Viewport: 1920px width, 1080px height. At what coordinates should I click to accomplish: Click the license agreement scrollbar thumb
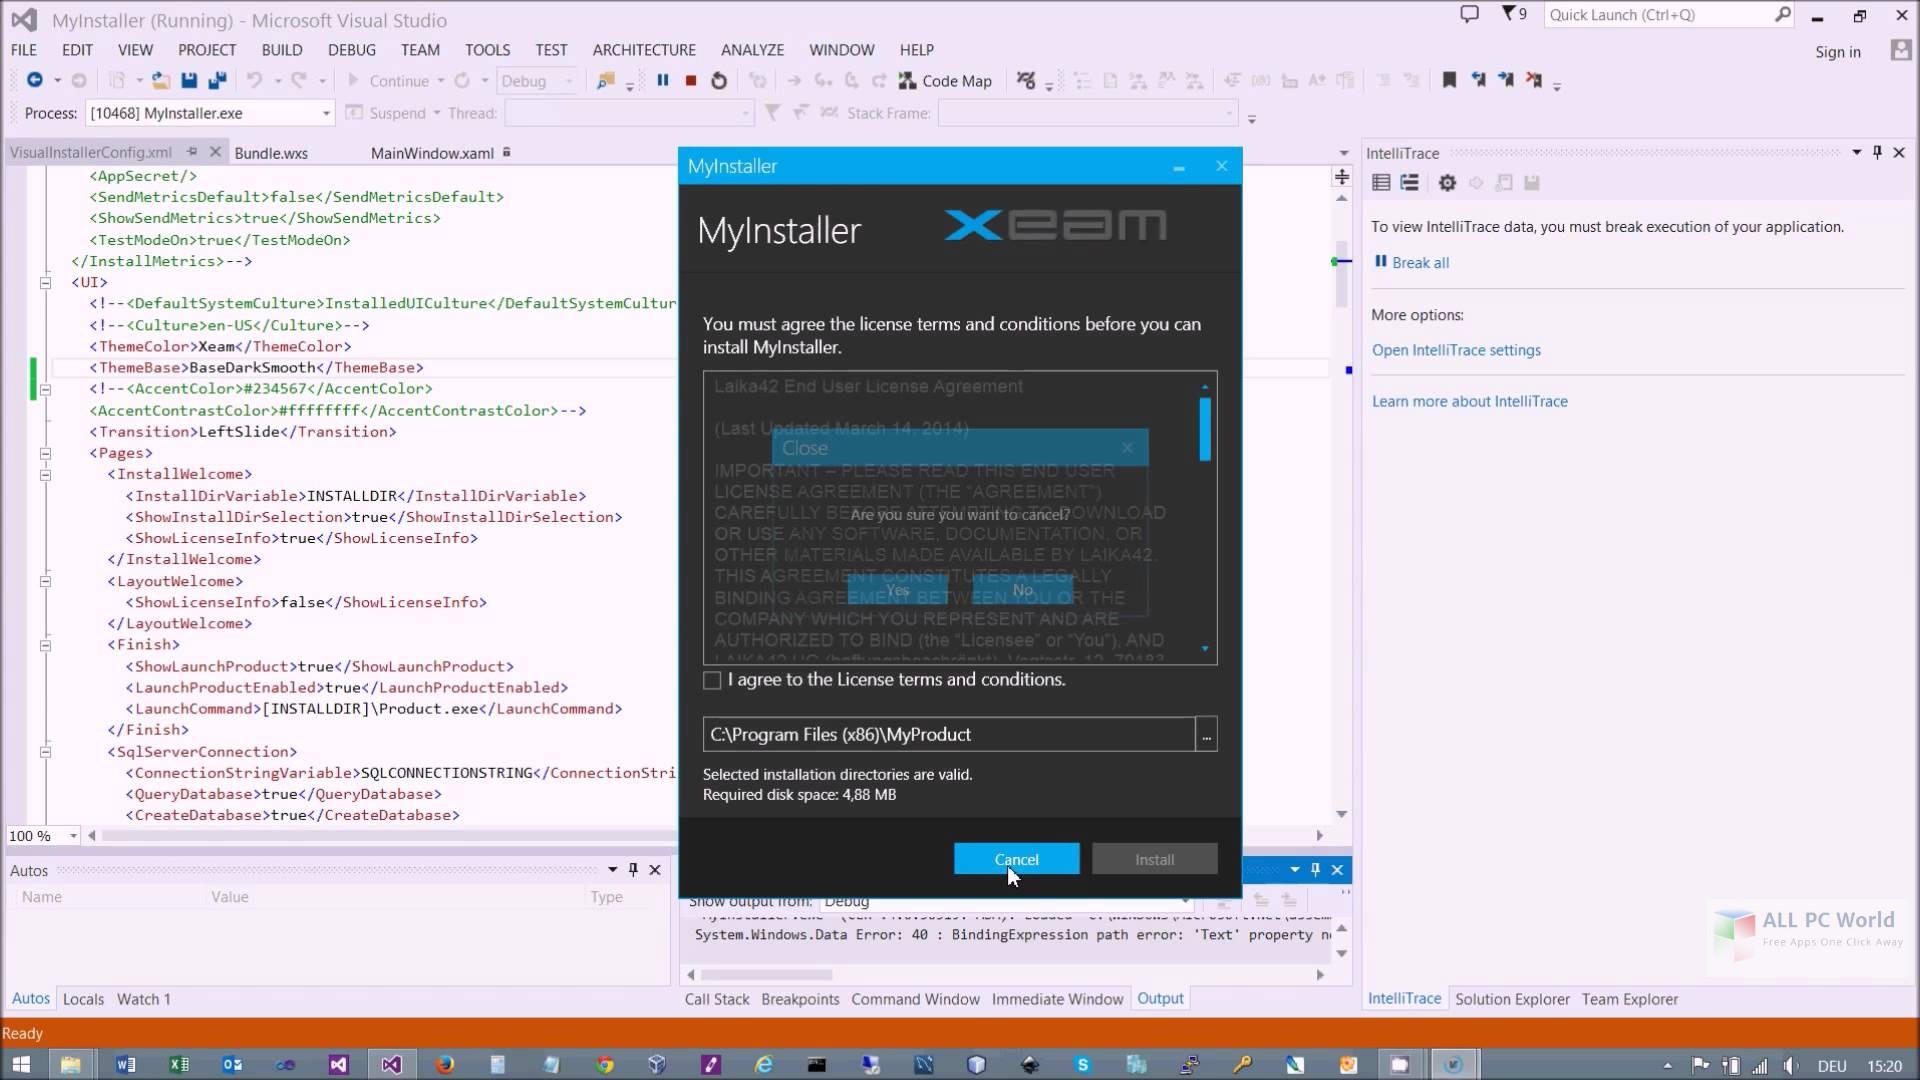point(1205,429)
